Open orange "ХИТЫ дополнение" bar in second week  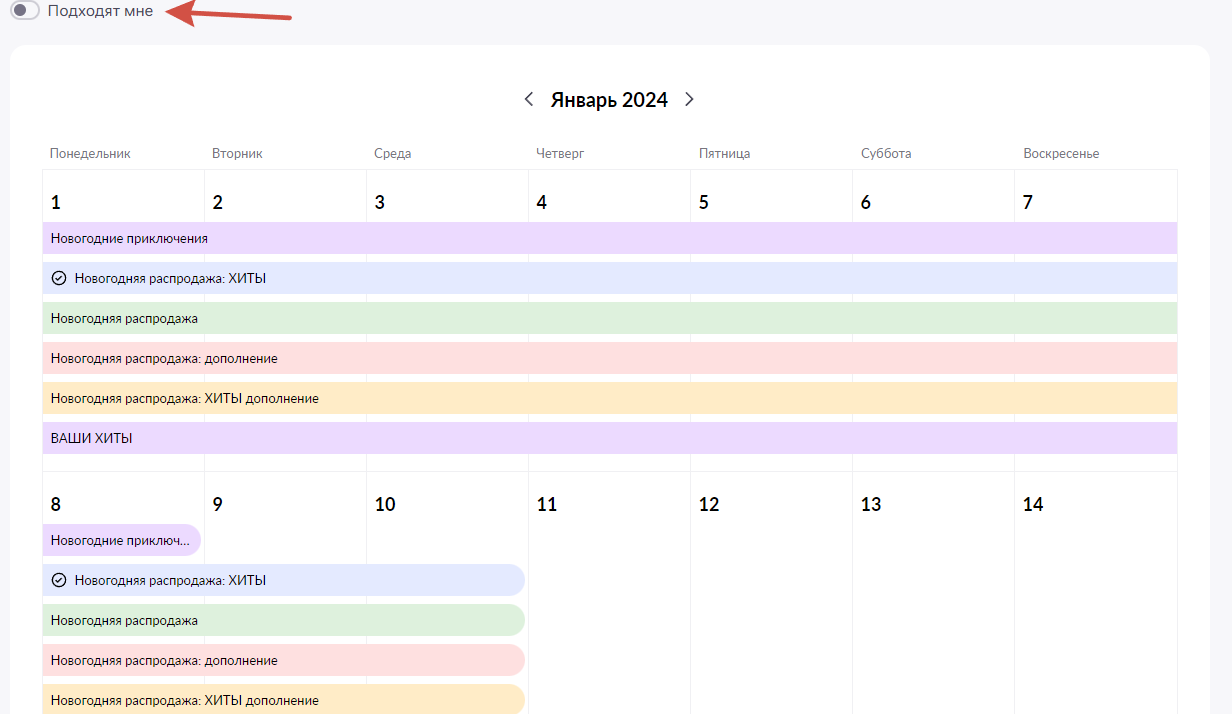tap(283, 700)
